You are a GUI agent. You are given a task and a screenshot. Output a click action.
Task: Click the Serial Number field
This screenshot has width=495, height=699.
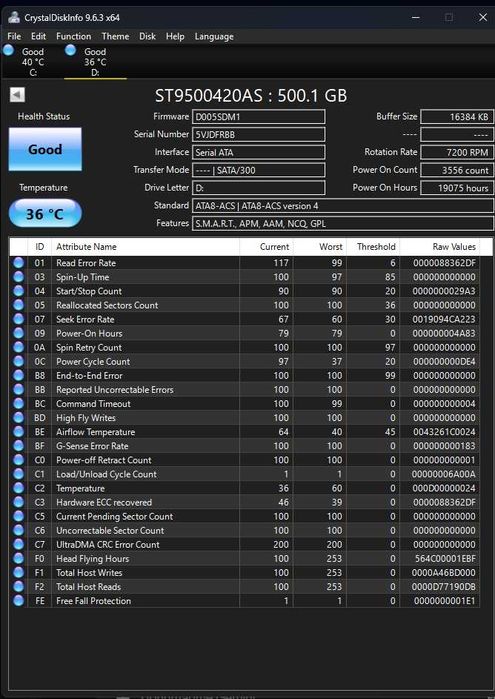pos(259,135)
